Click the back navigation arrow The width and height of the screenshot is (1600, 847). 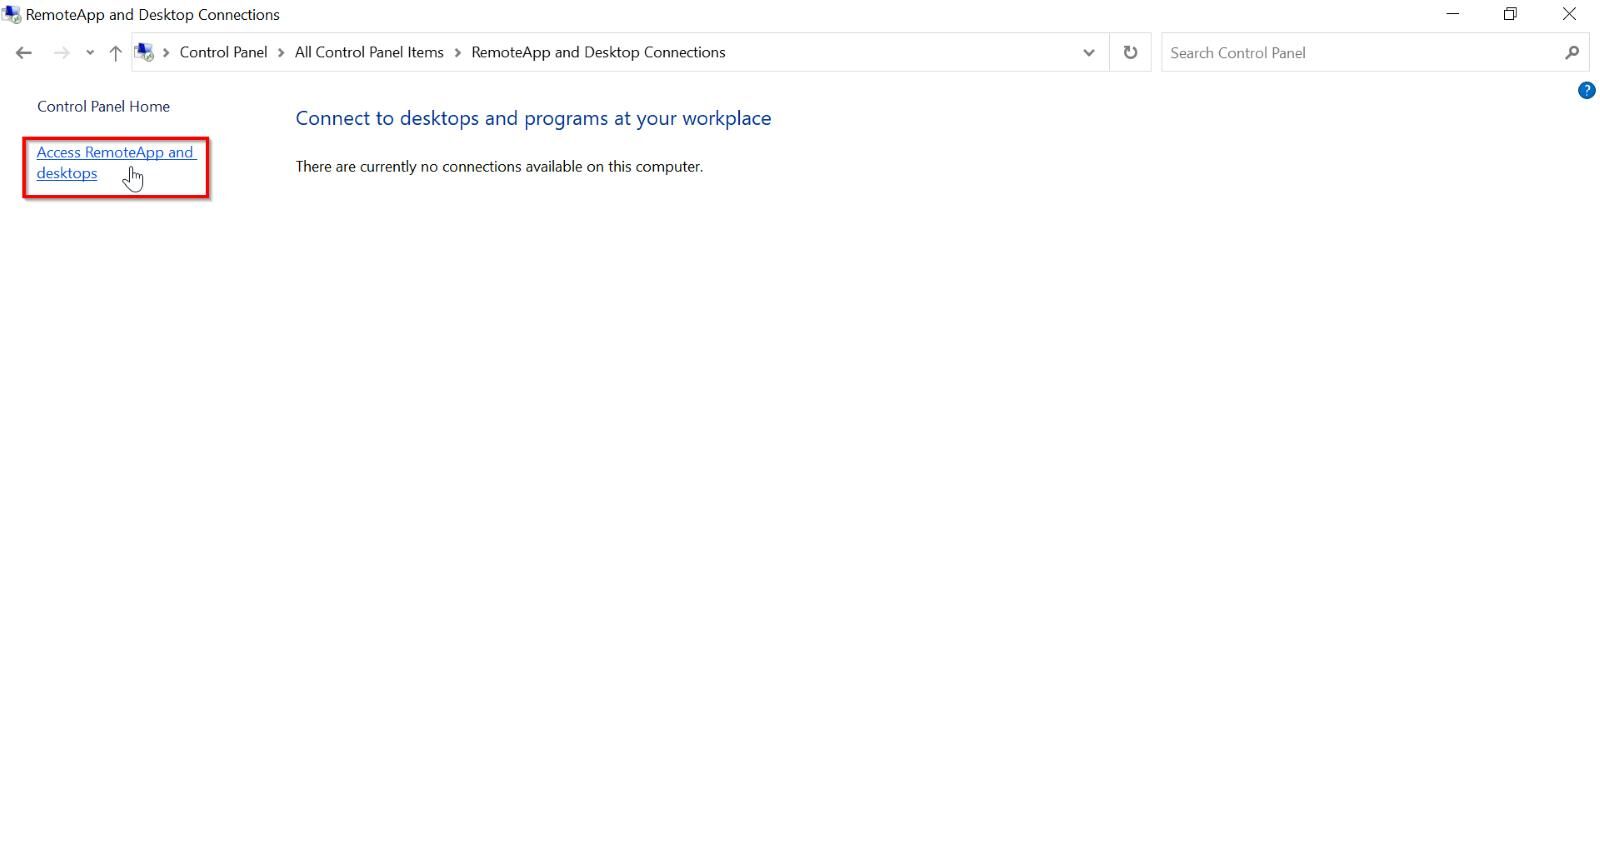pos(24,52)
